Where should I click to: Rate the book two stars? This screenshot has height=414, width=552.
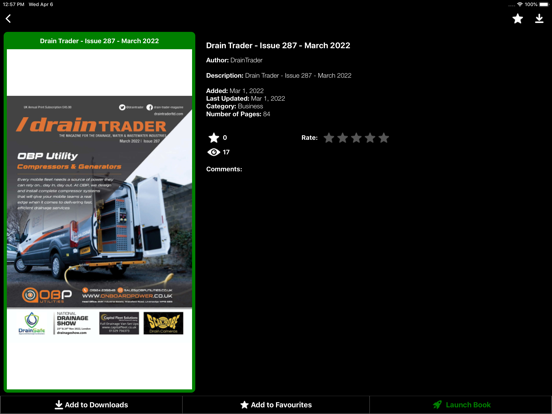343,138
